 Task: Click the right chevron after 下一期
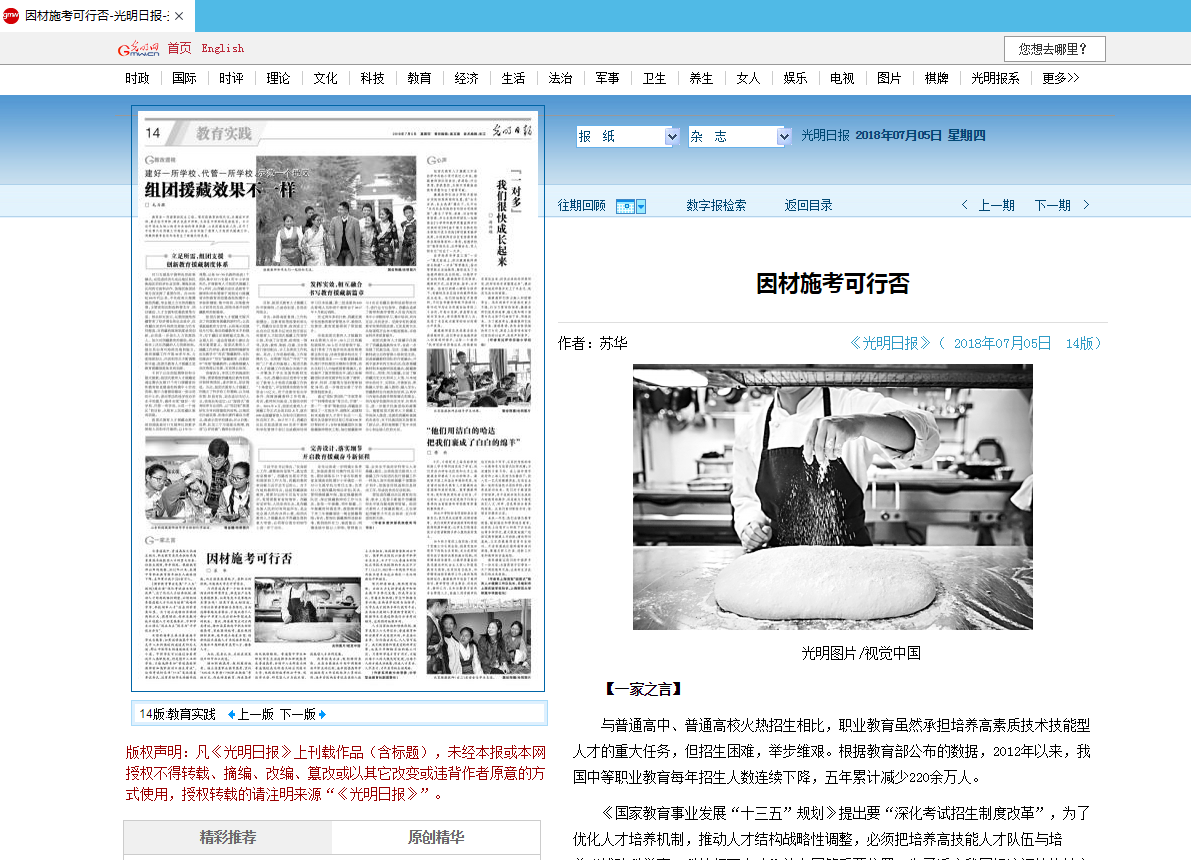[x=1086, y=204]
